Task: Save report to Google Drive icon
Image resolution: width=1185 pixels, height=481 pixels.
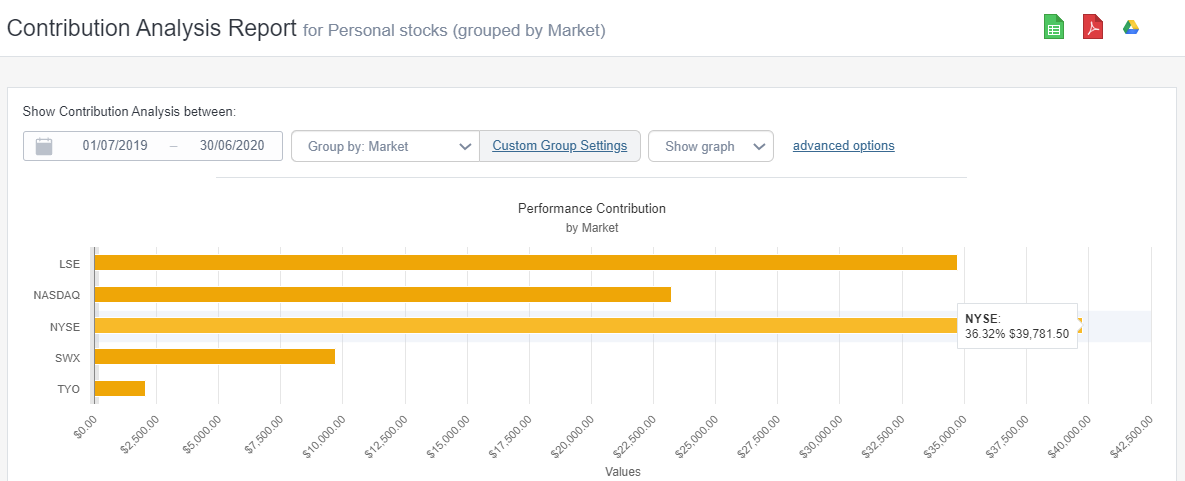Action: 1131,27
